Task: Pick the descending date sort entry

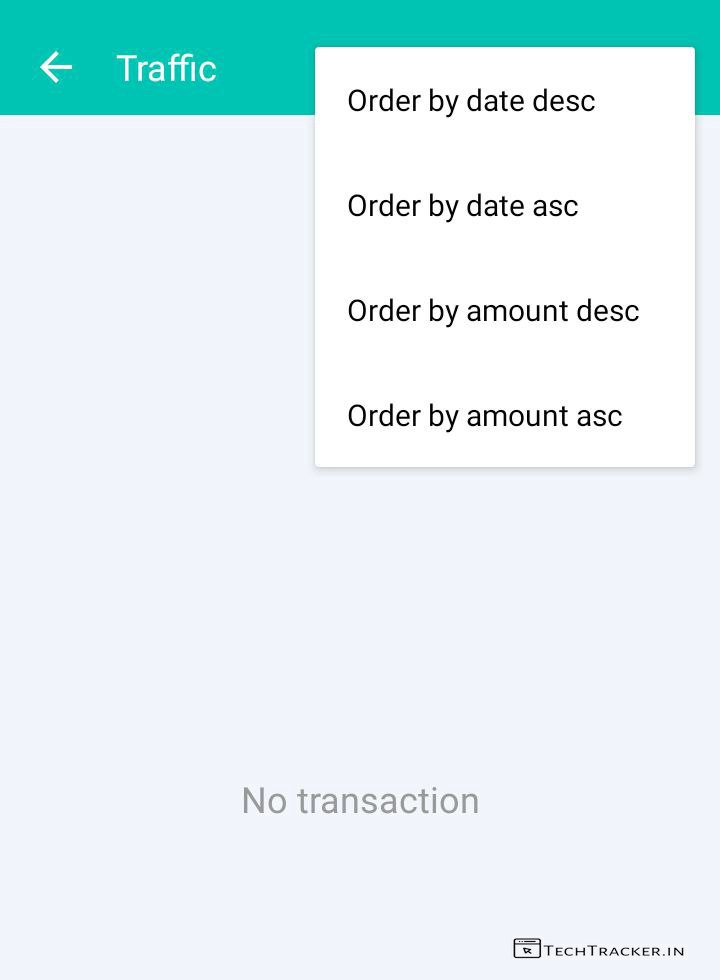Action: click(471, 101)
